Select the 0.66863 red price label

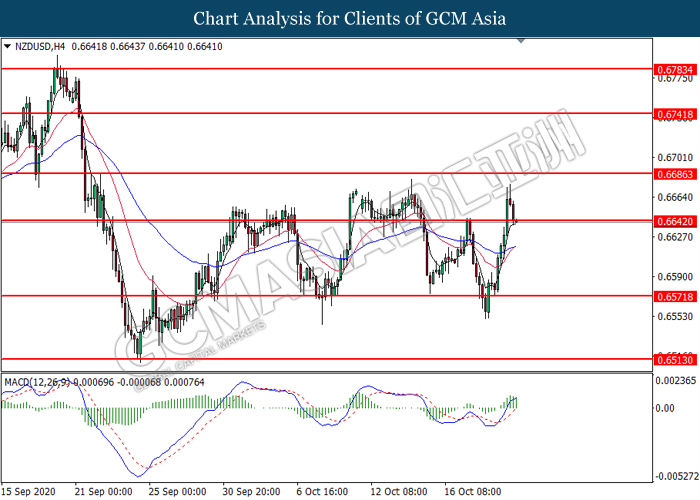pyautogui.click(x=675, y=174)
